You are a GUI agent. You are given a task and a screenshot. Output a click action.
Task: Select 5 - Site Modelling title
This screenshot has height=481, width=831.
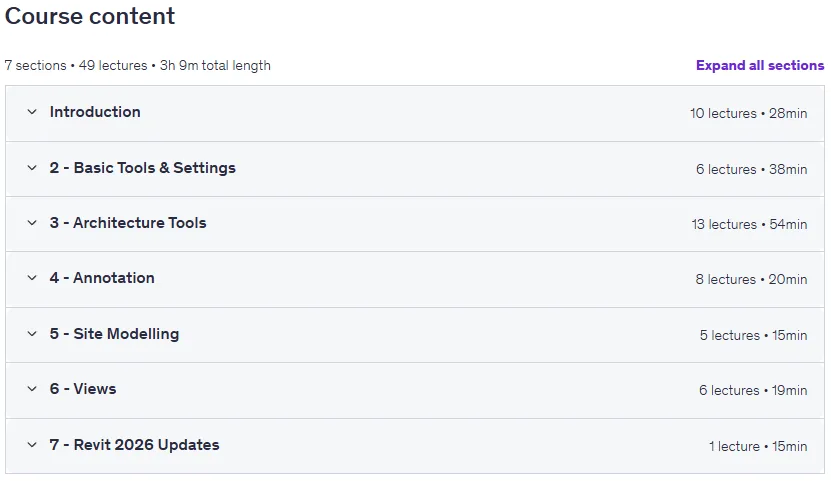pos(114,334)
